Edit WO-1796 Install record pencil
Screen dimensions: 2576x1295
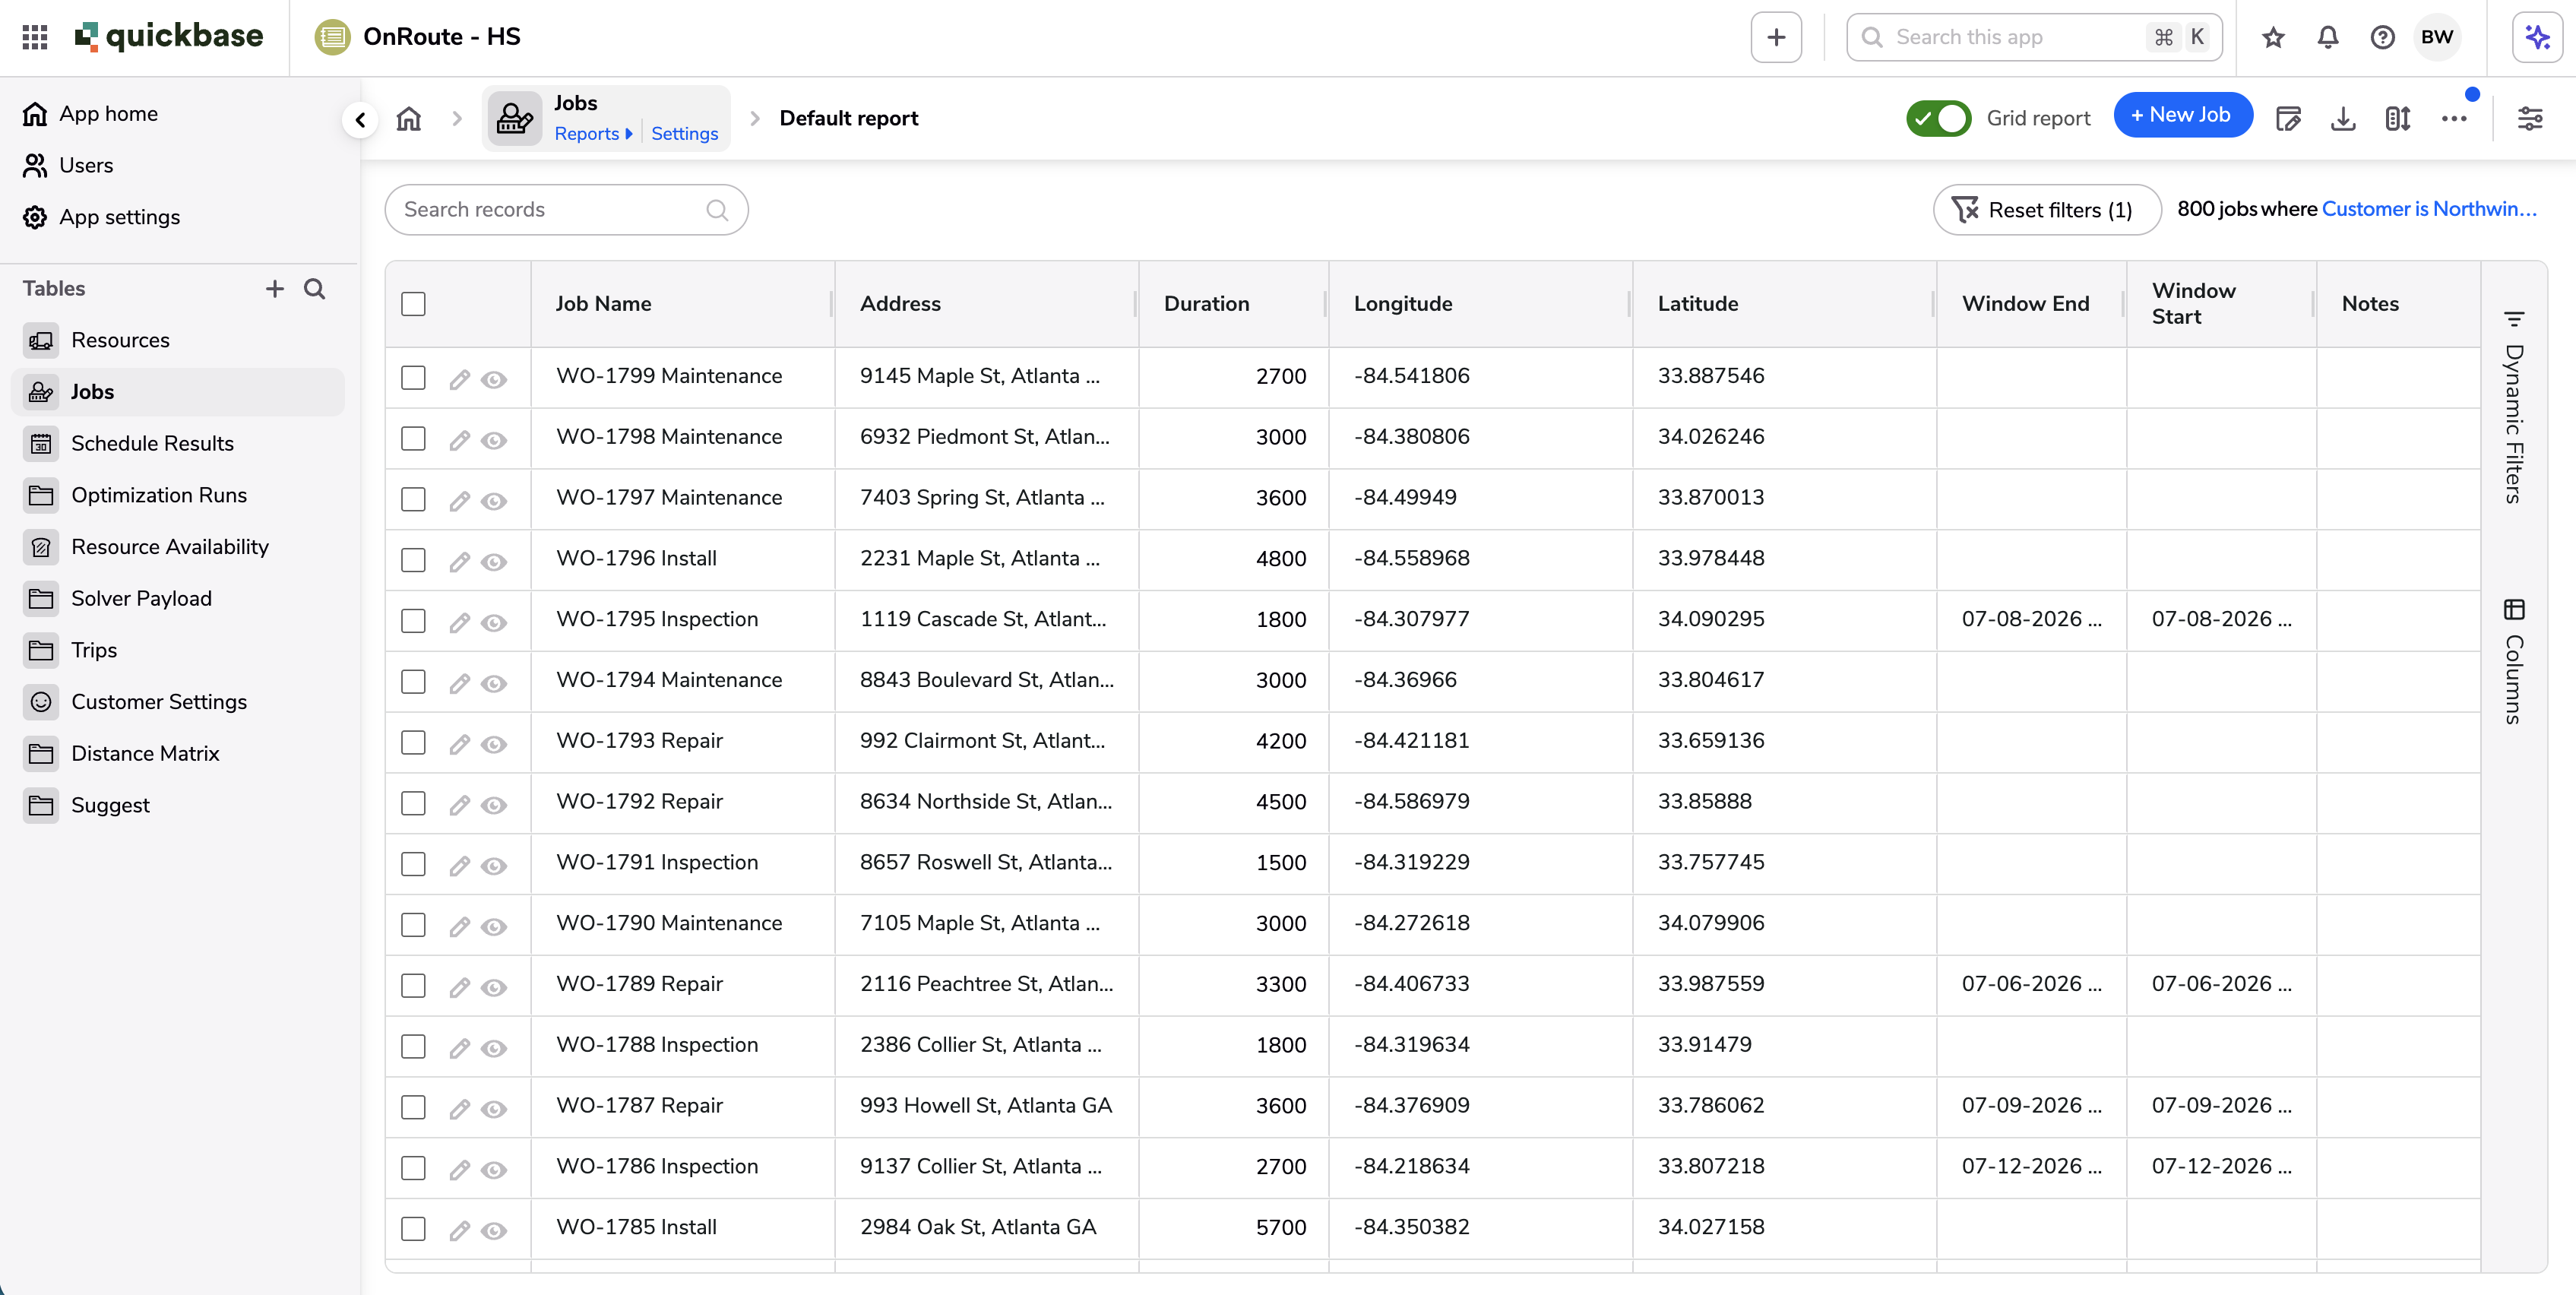click(459, 561)
